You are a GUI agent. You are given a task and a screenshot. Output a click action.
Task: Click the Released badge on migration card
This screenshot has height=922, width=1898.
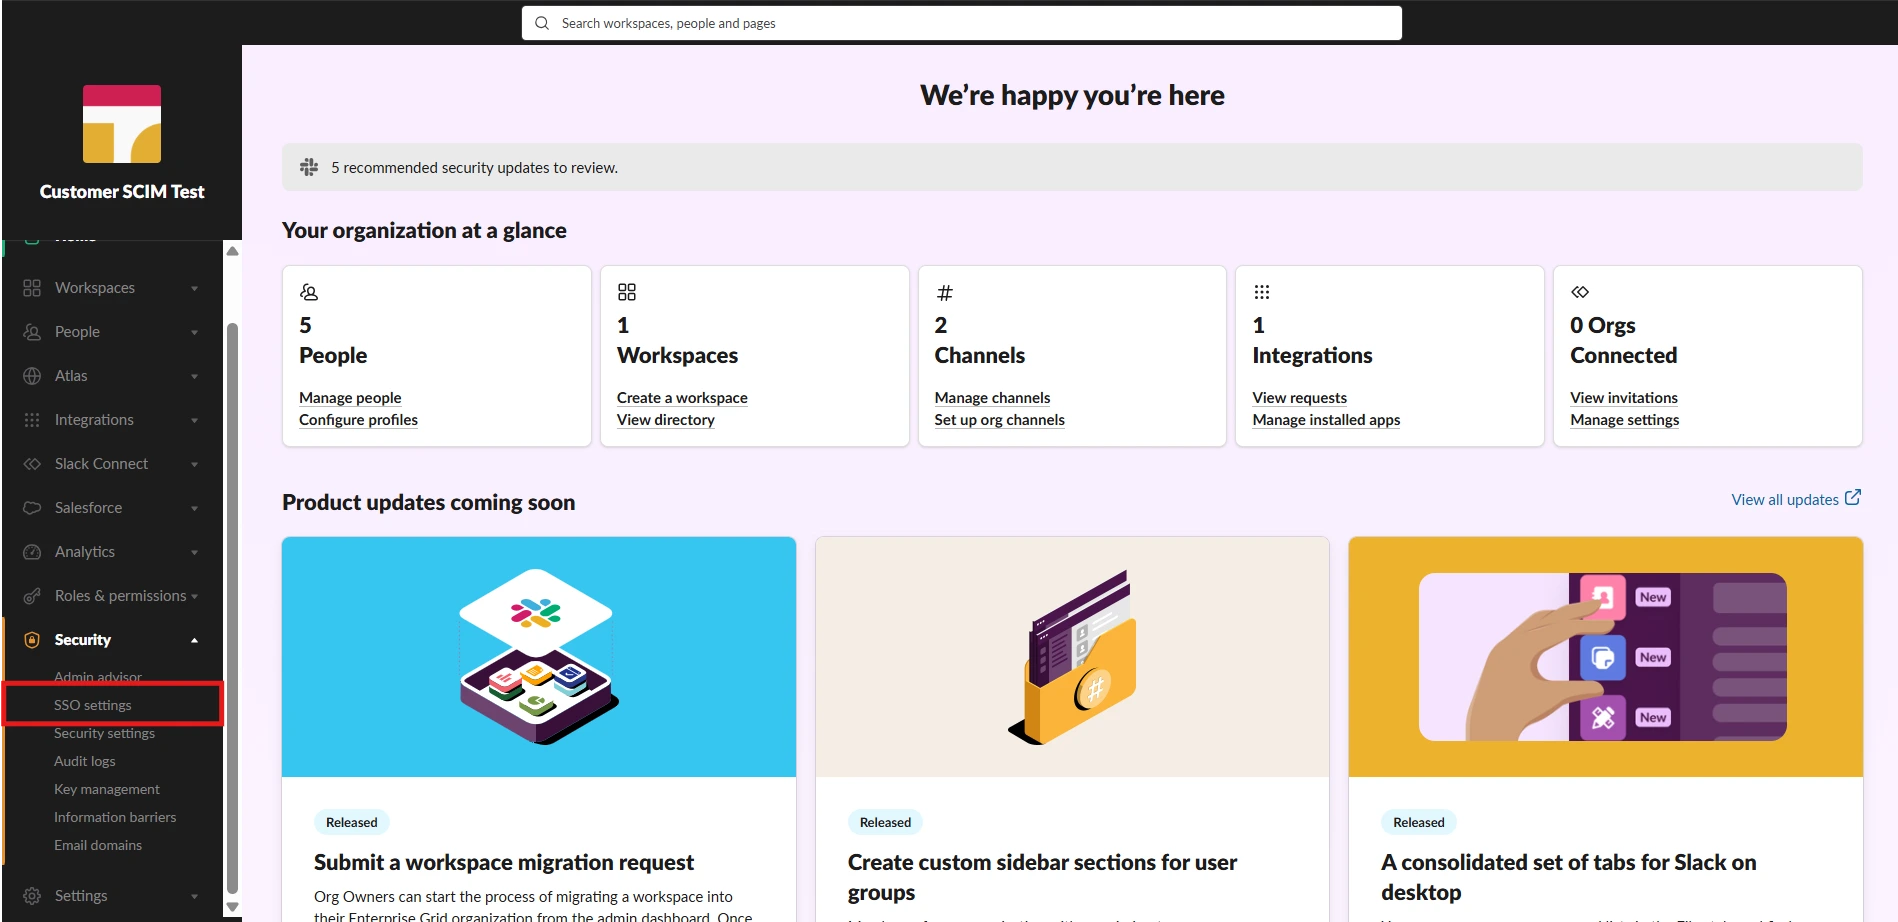click(352, 822)
